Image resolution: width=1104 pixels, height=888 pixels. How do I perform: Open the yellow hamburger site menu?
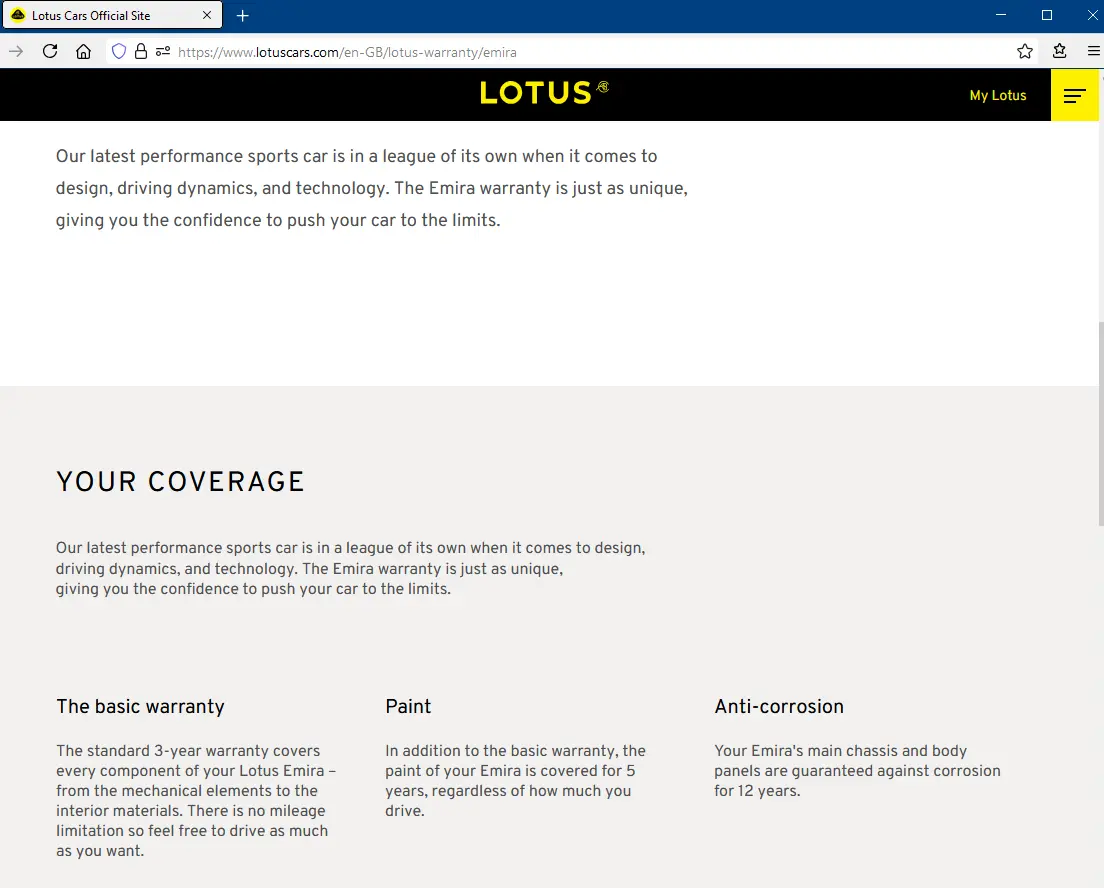1075,95
